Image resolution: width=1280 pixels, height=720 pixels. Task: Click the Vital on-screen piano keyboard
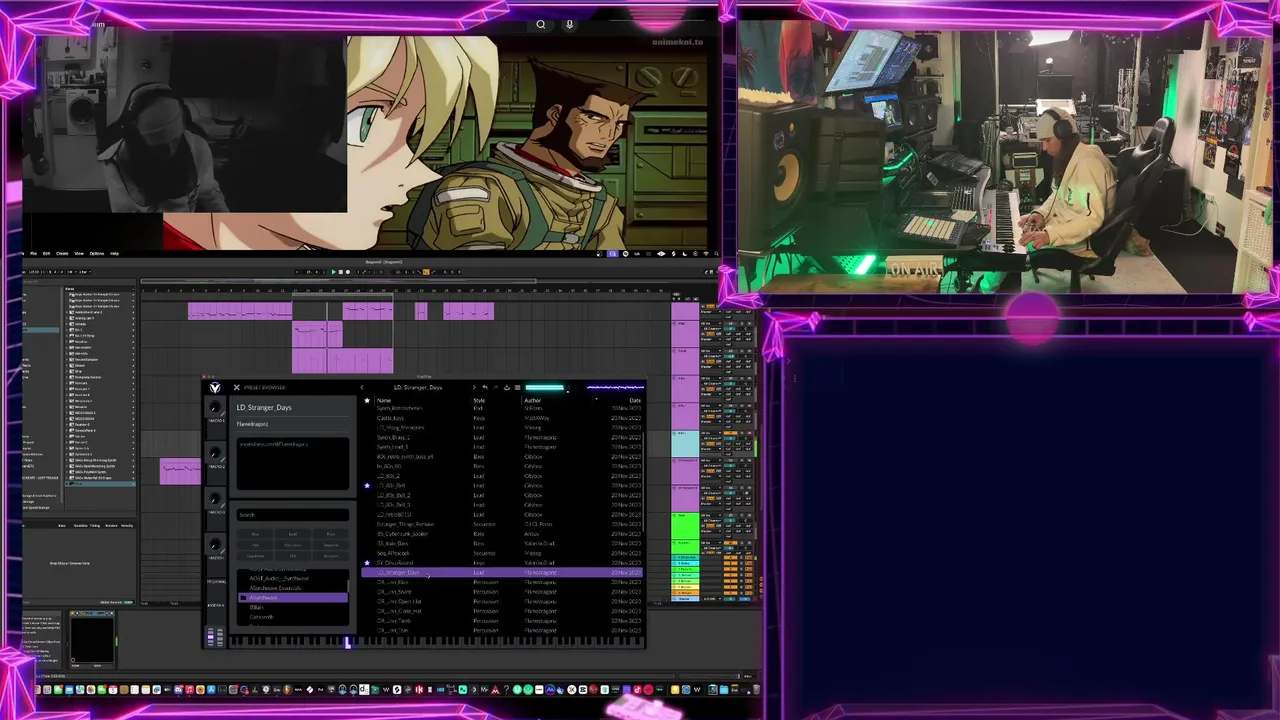click(x=437, y=642)
